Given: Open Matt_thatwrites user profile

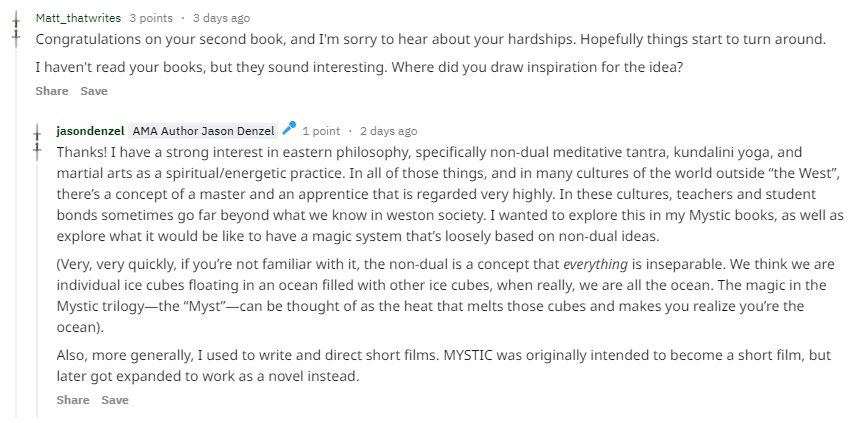Looking at the screenshot, I should click(78, 18).
